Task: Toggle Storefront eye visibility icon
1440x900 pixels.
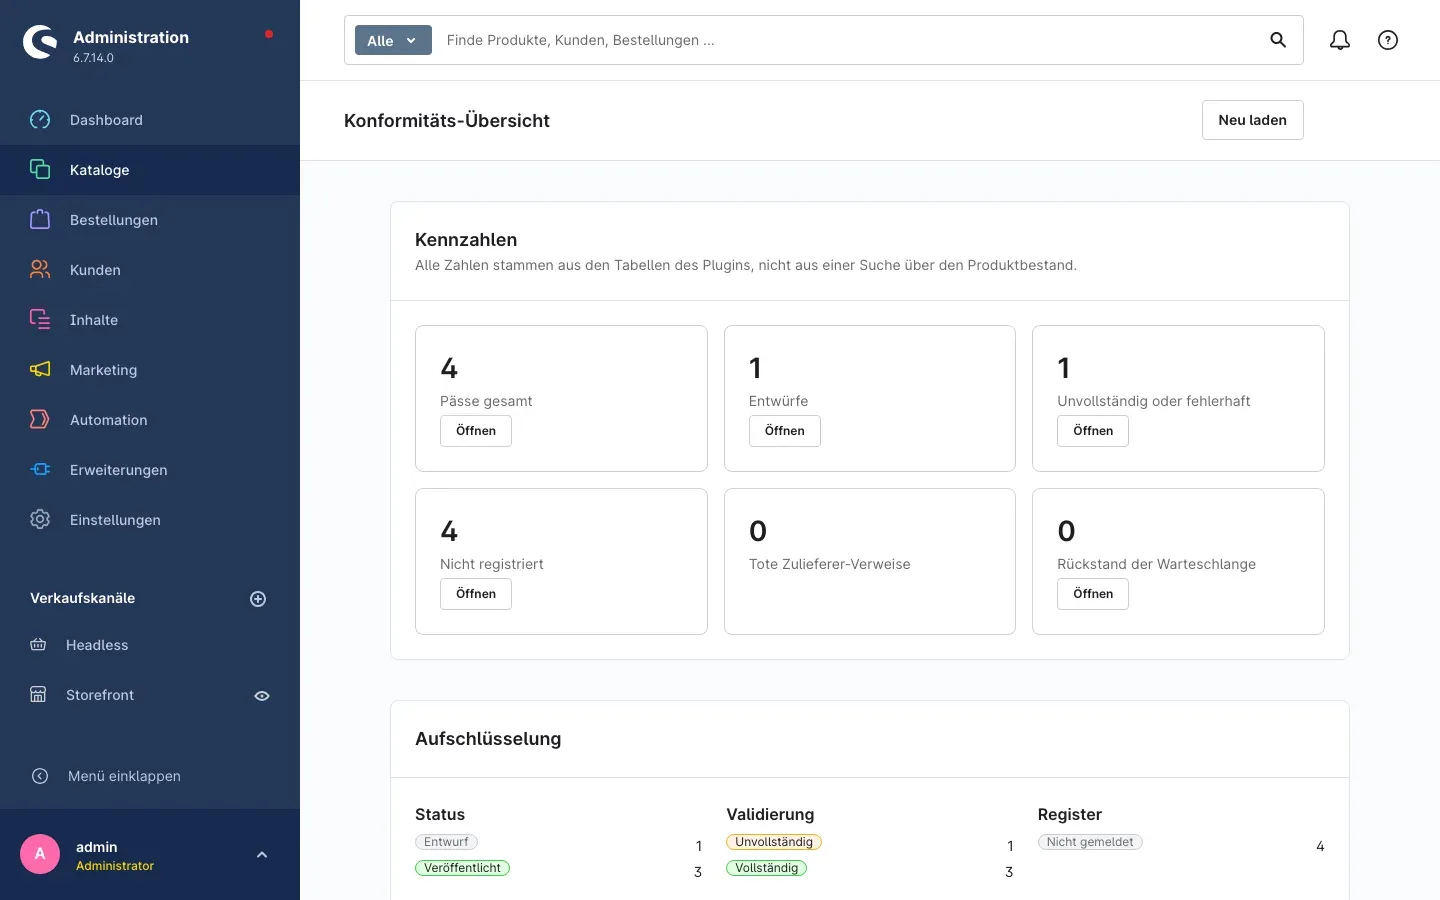Action: point(262,696)
